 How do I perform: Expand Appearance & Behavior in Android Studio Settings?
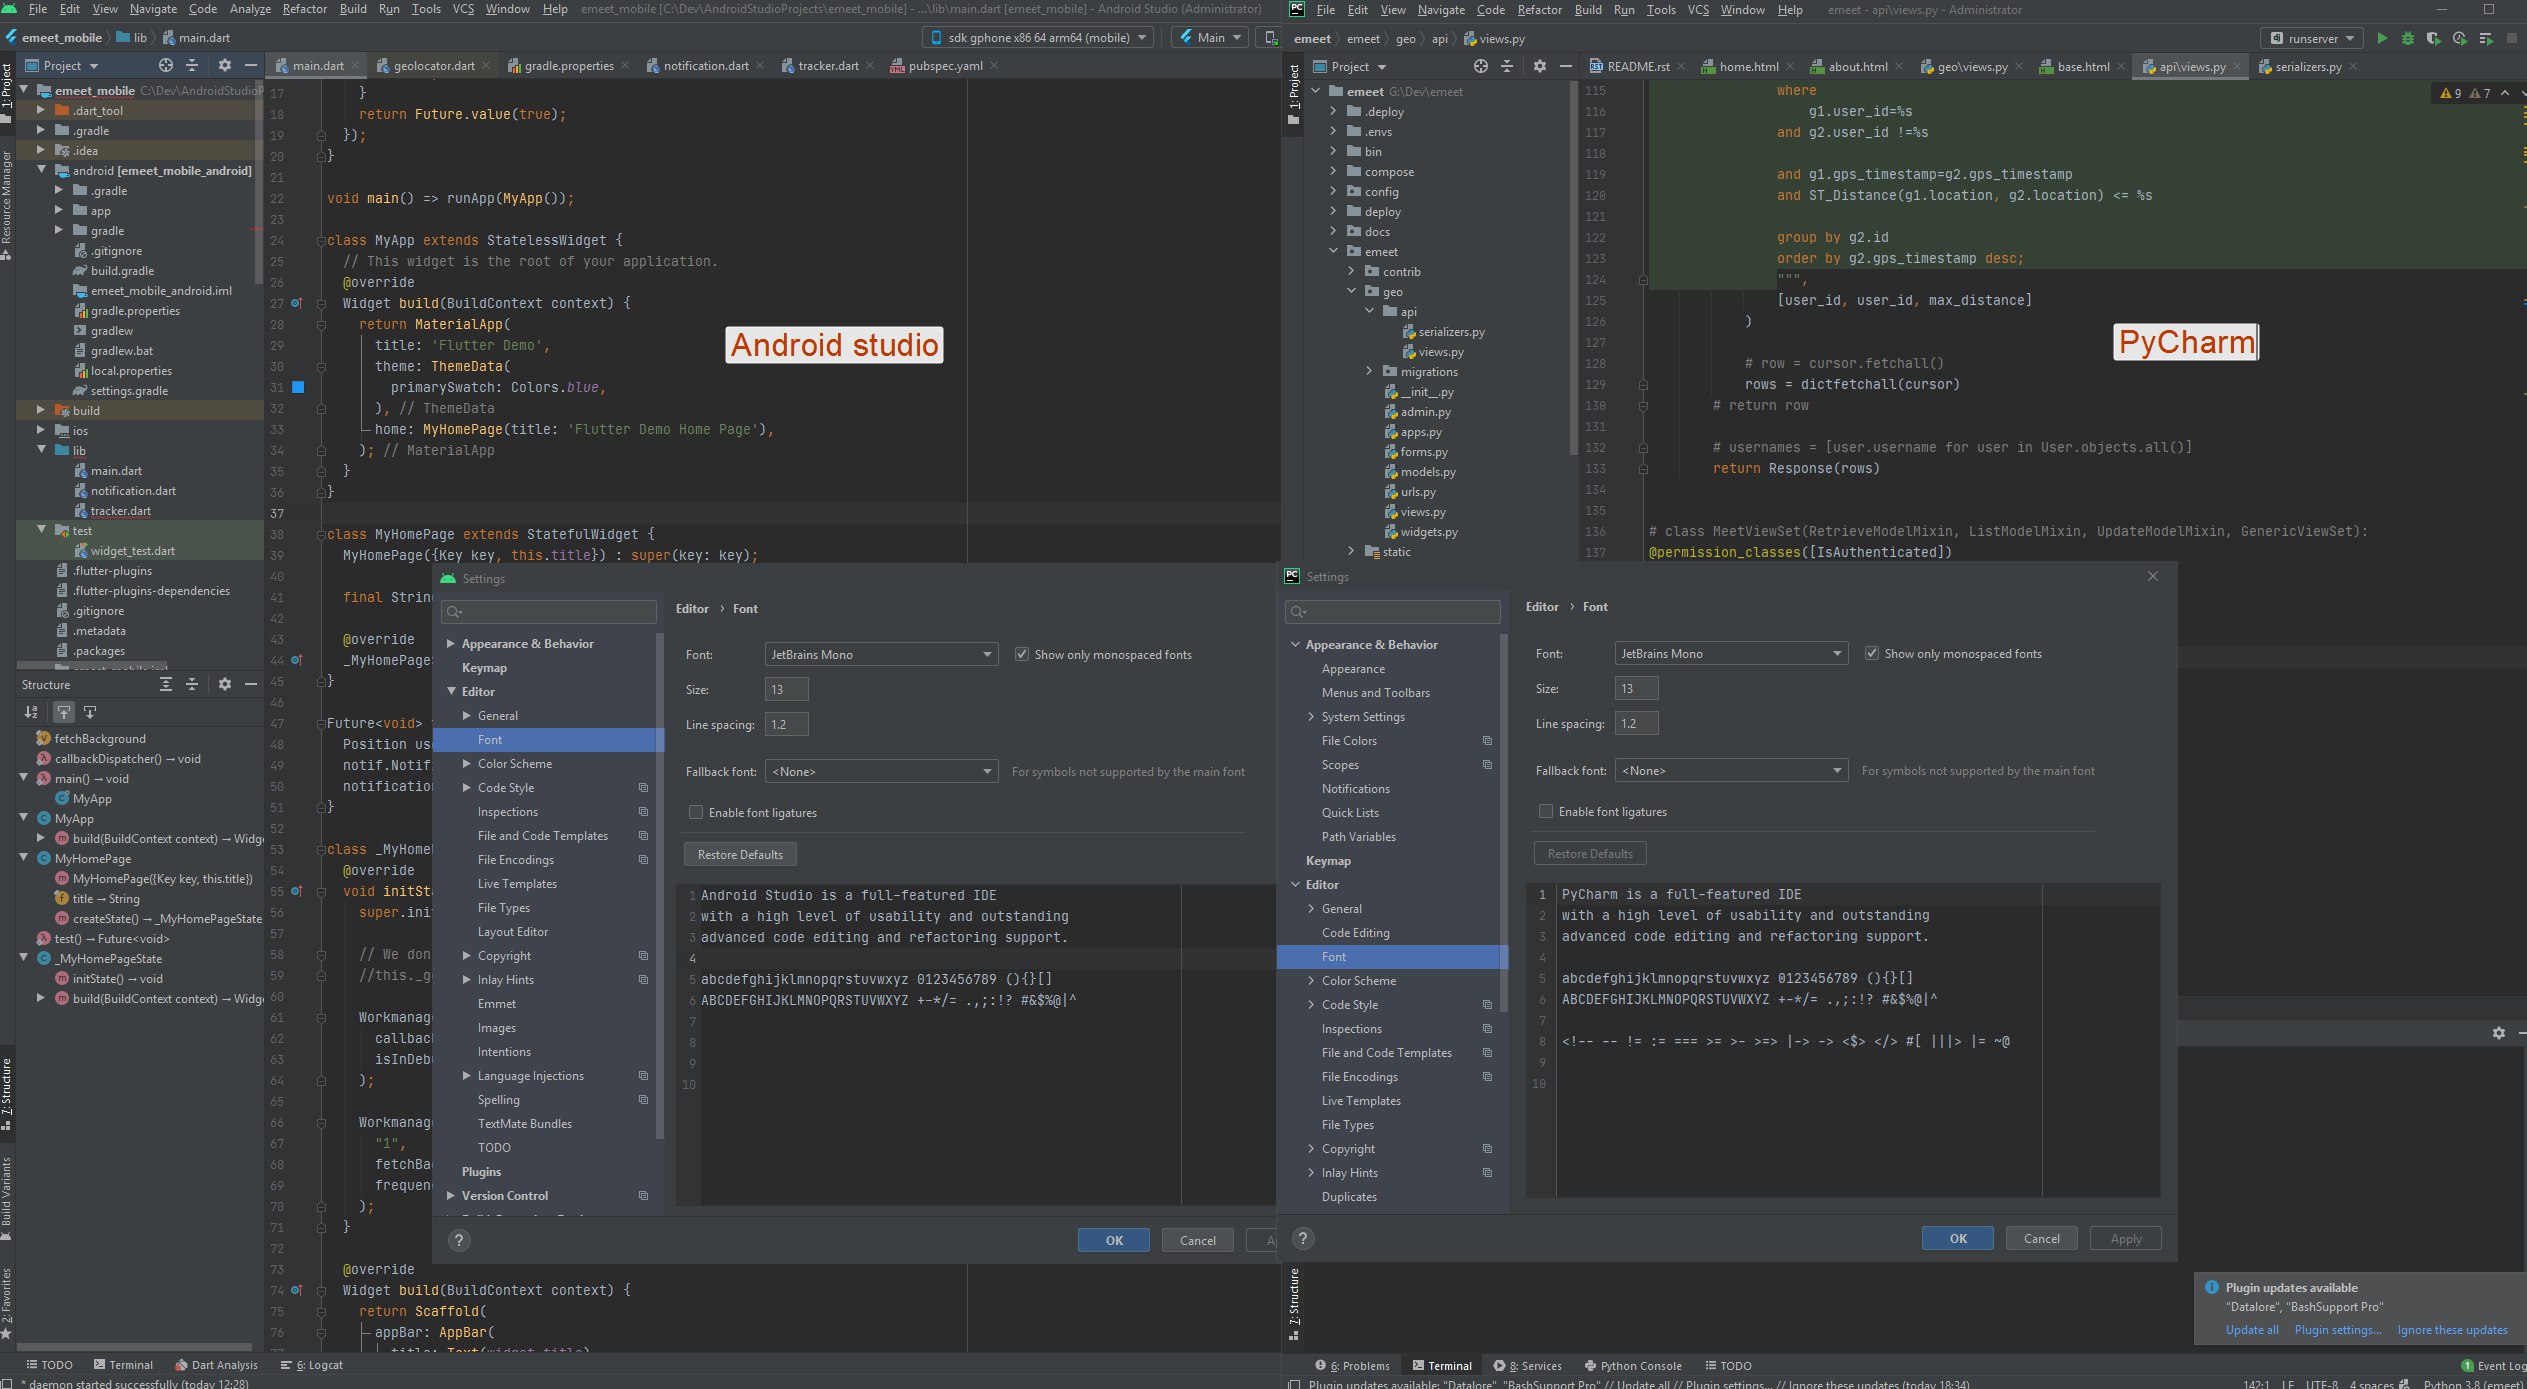click(451, 643)
